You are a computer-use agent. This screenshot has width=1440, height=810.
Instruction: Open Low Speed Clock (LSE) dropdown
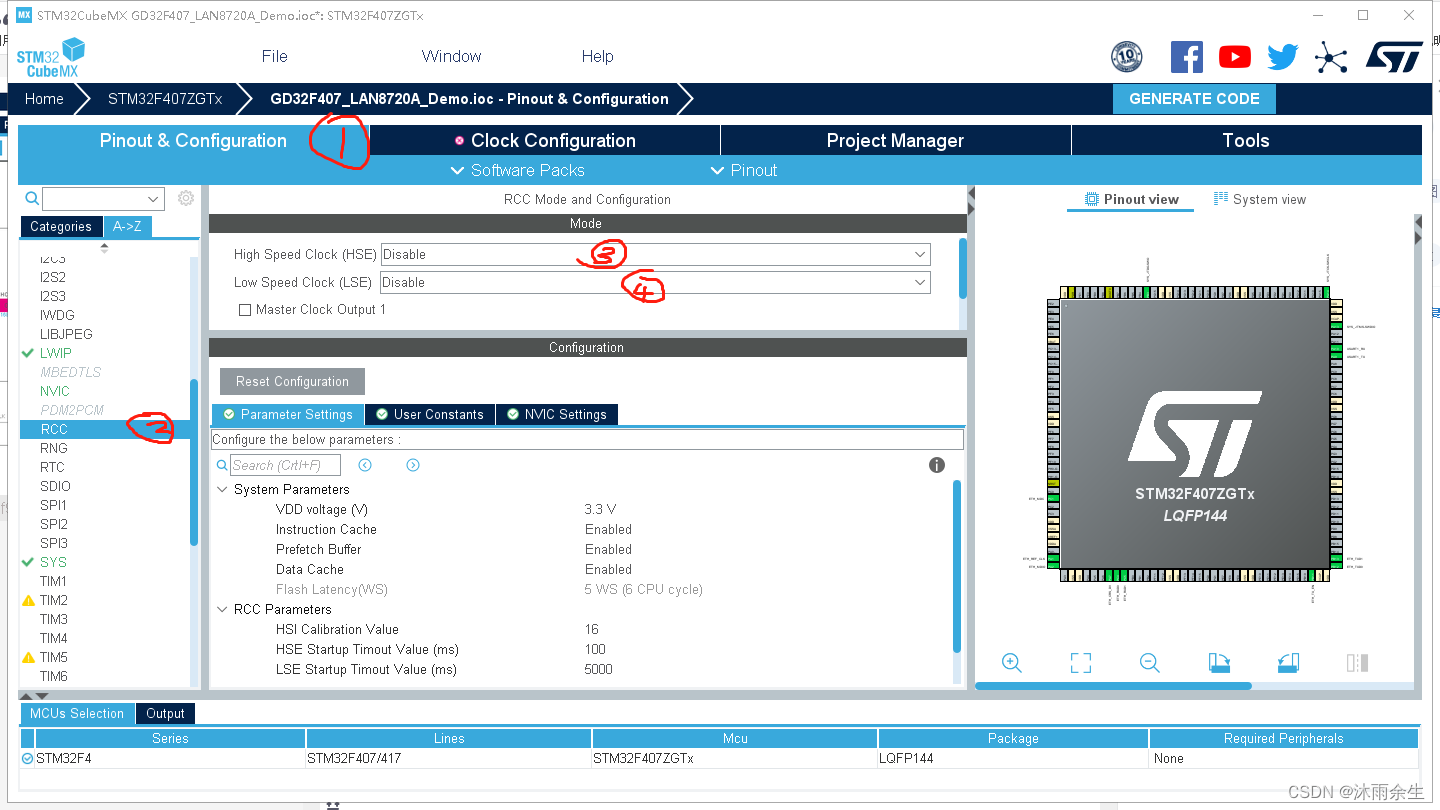pyautogui.click(x=656, y=282)
